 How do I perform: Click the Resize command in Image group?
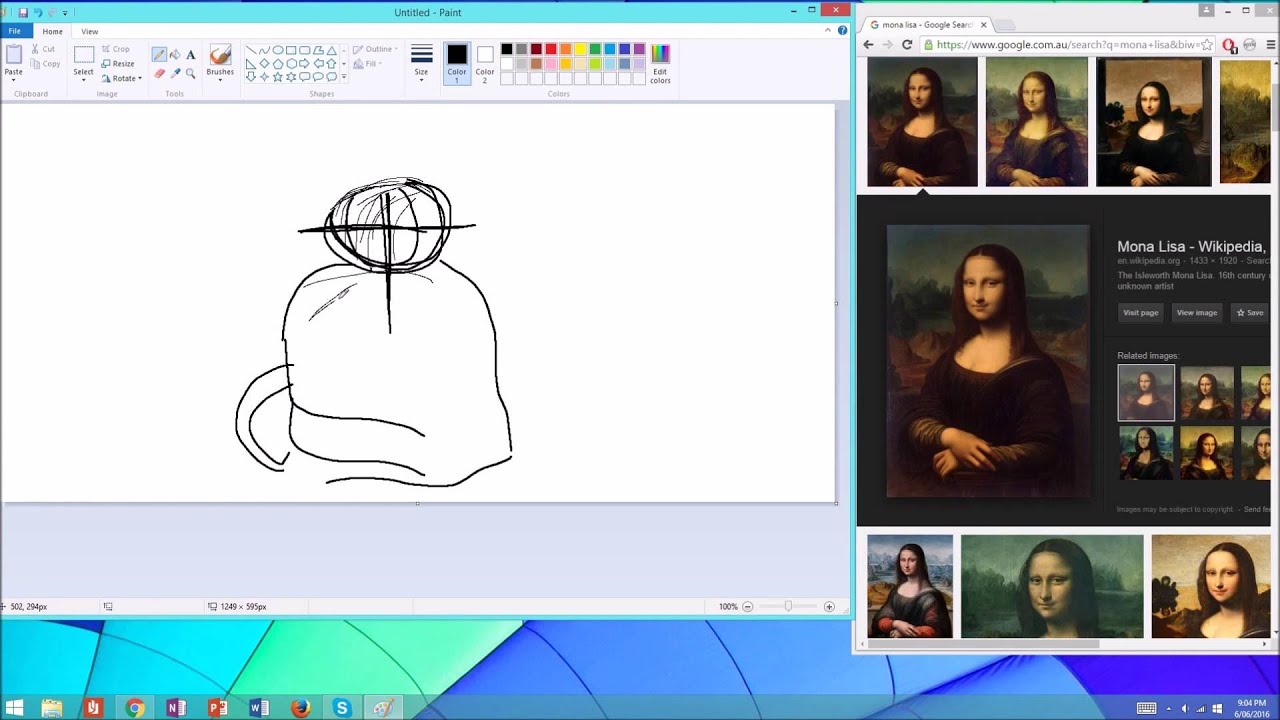[118, 64]
